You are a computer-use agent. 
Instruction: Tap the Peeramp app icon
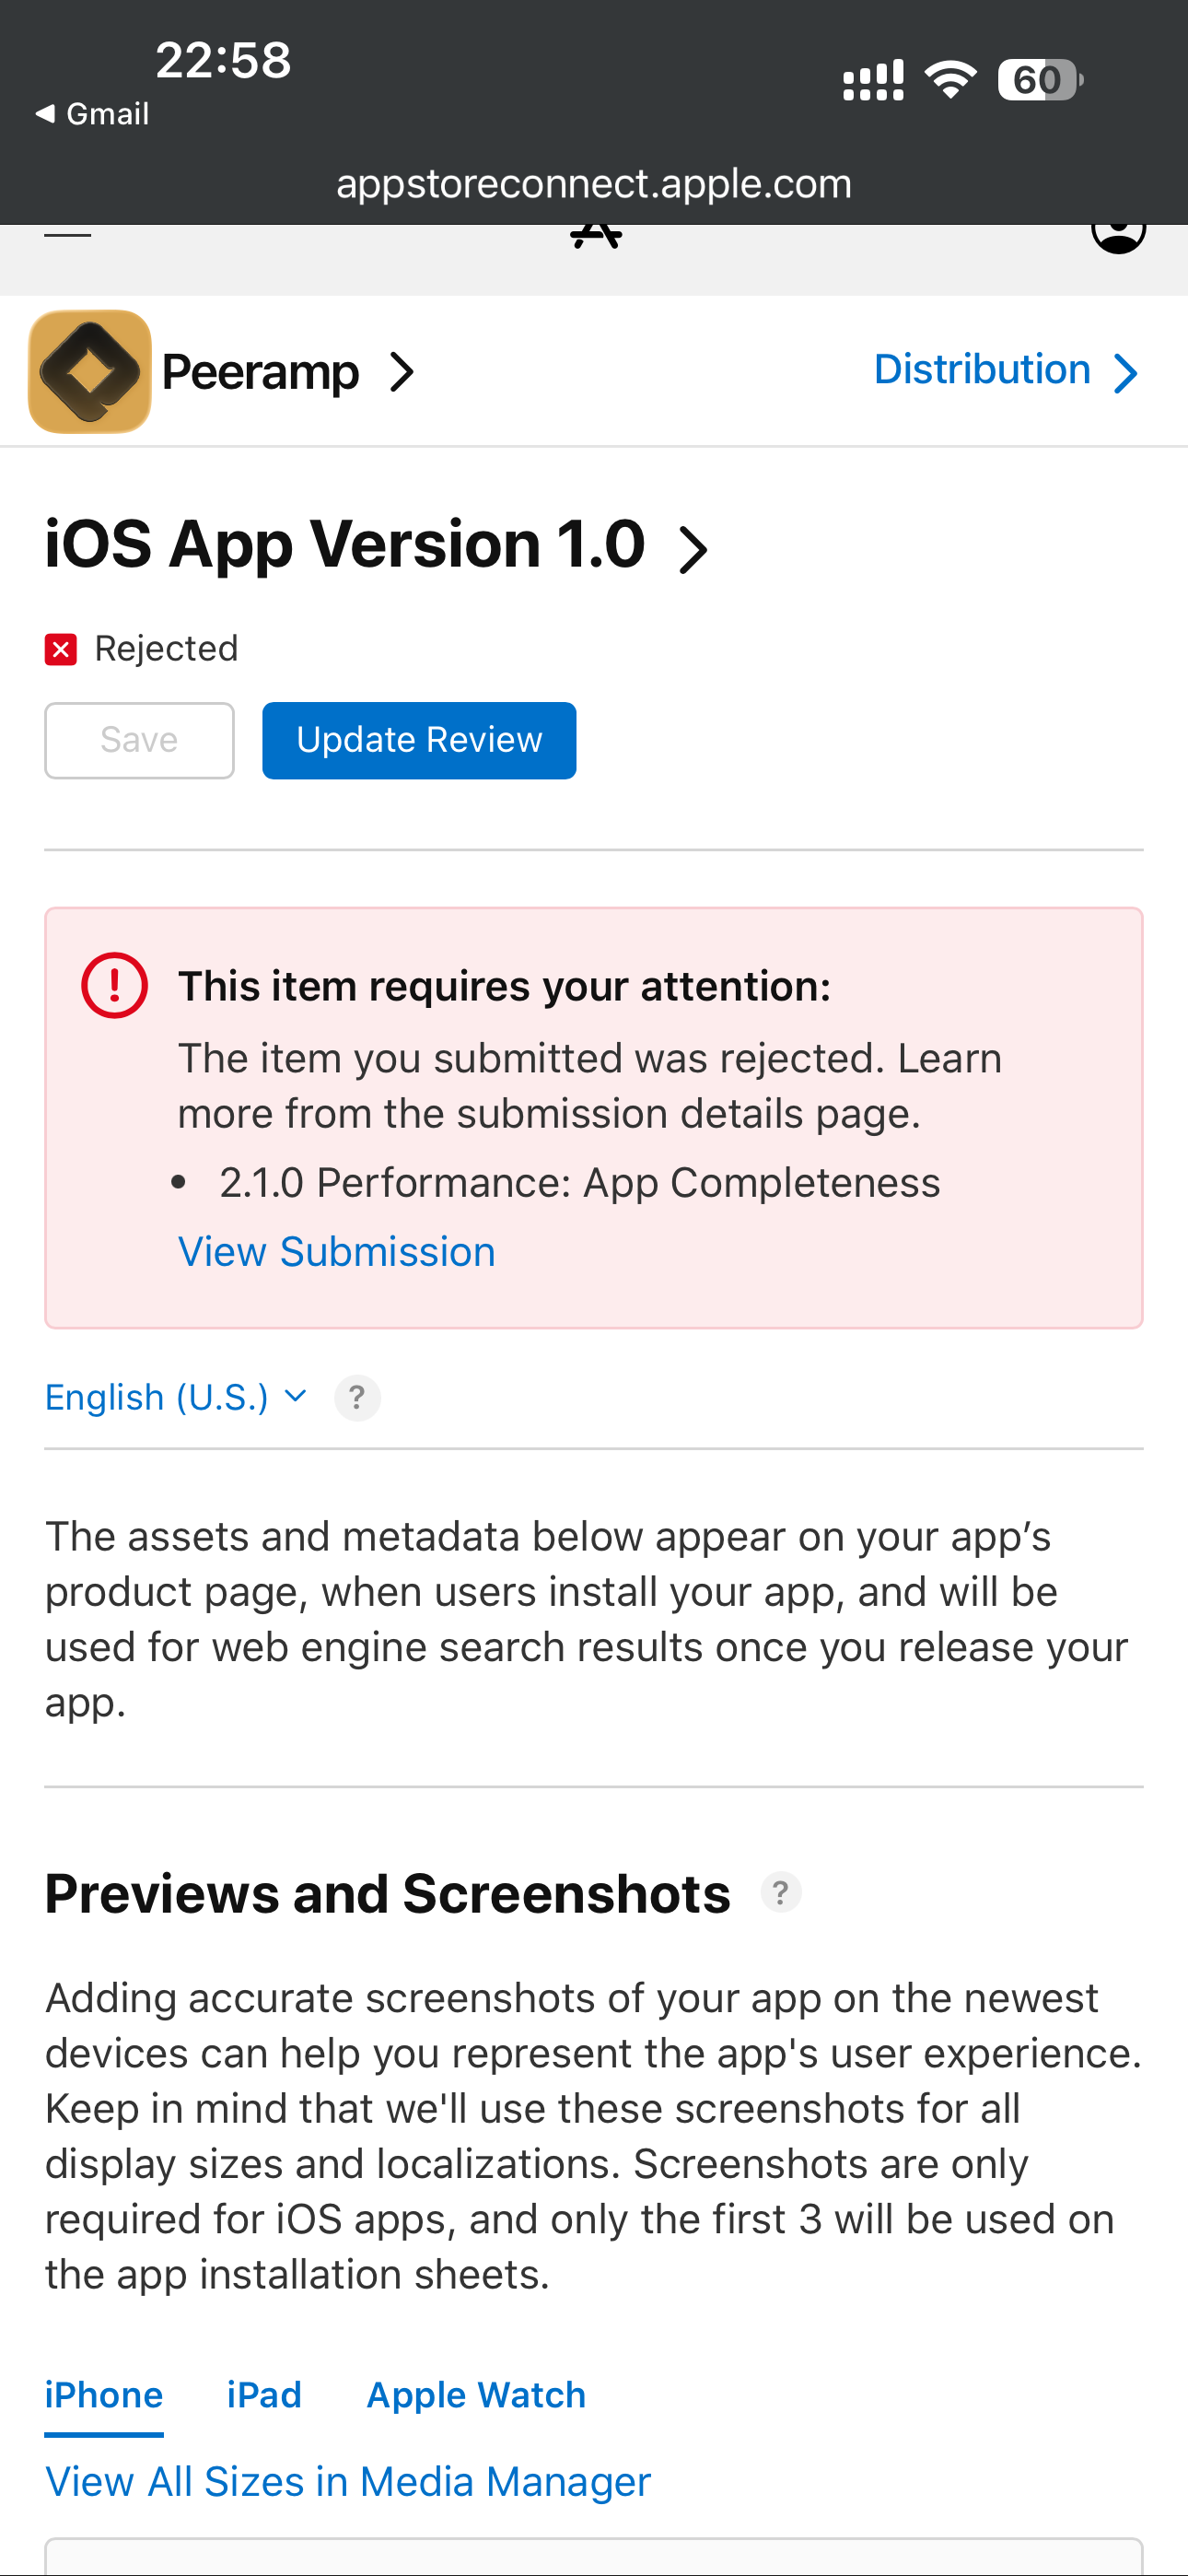coord(90,371)
